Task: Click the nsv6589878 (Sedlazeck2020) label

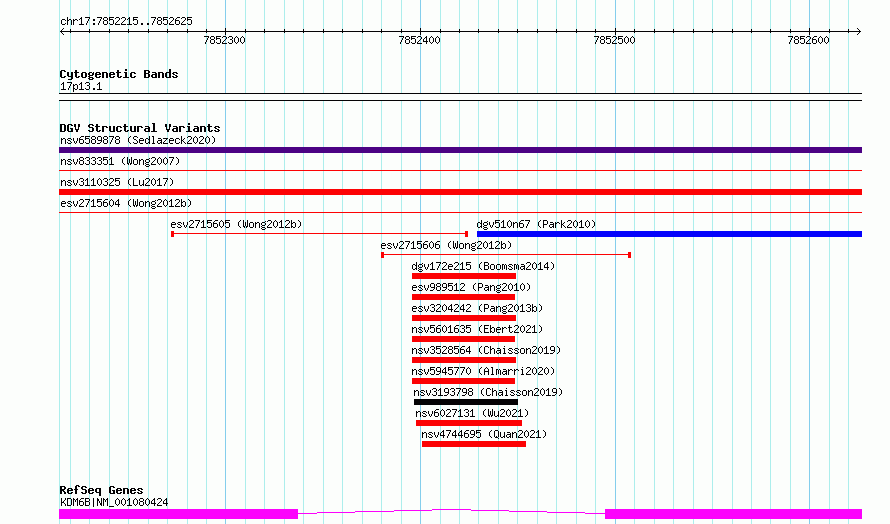Action: (138, 140)
